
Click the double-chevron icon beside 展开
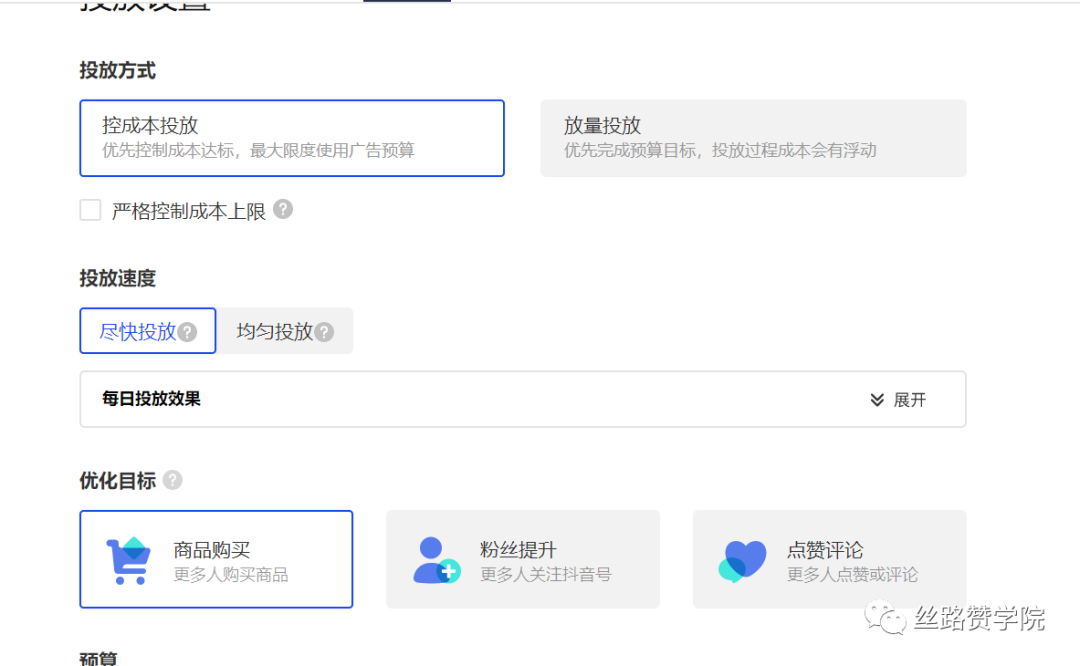tap(878, 399)
